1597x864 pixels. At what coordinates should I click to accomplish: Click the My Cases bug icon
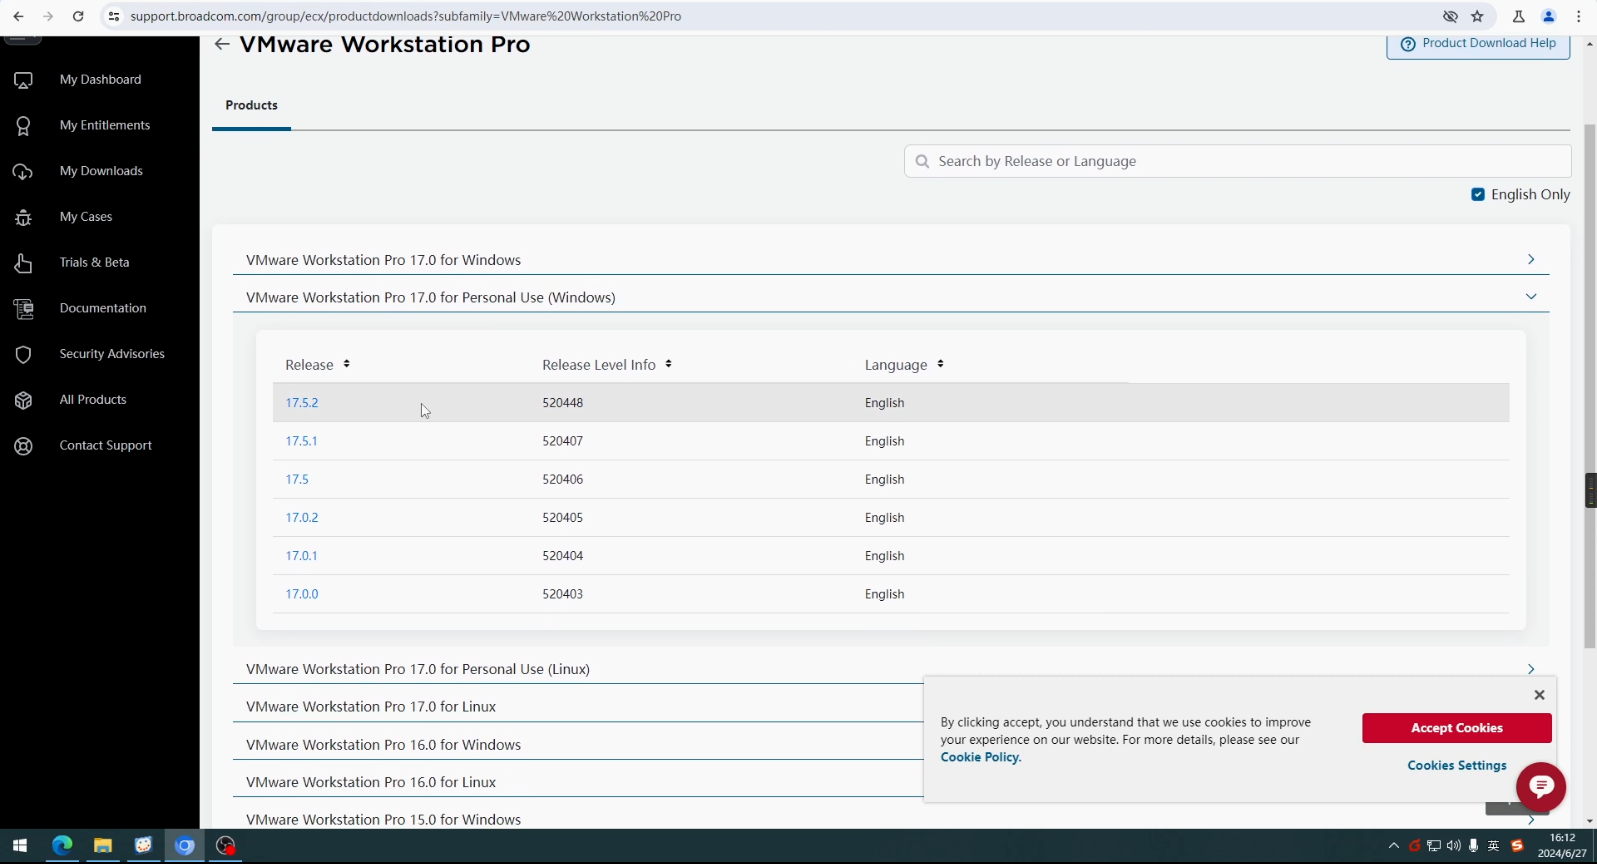tap(23, 217)
